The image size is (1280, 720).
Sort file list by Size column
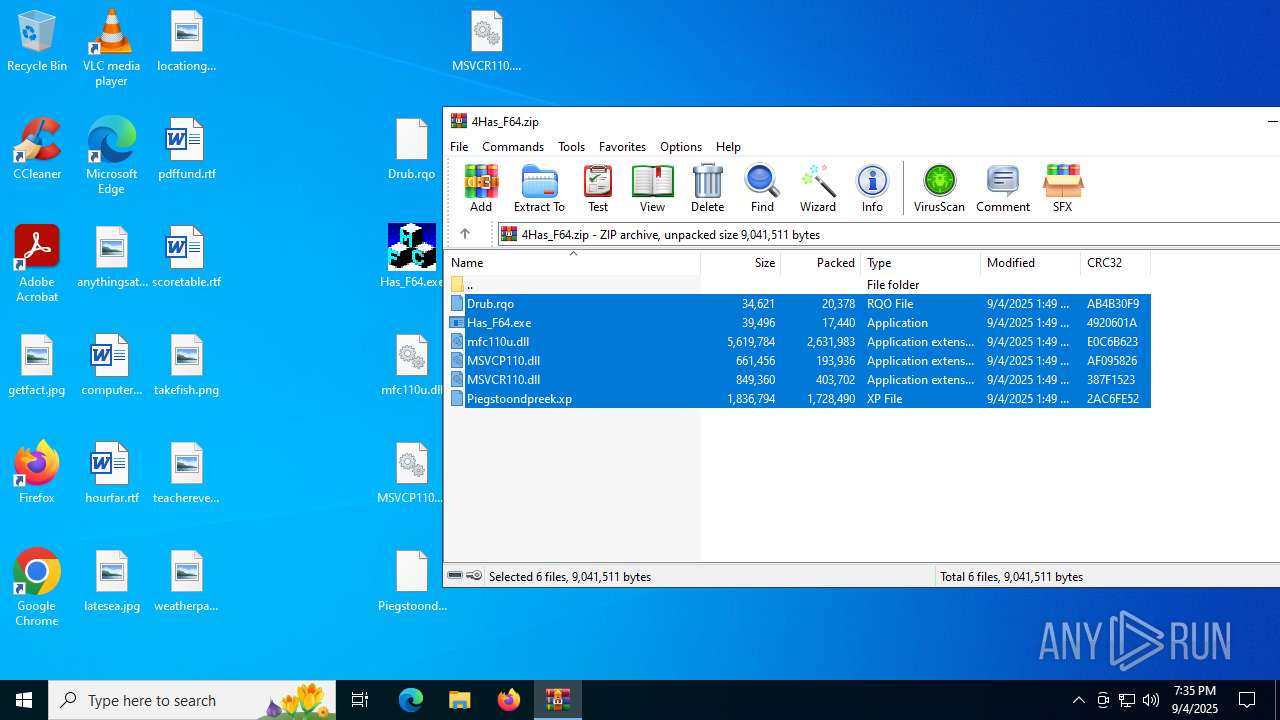[741, 263]
